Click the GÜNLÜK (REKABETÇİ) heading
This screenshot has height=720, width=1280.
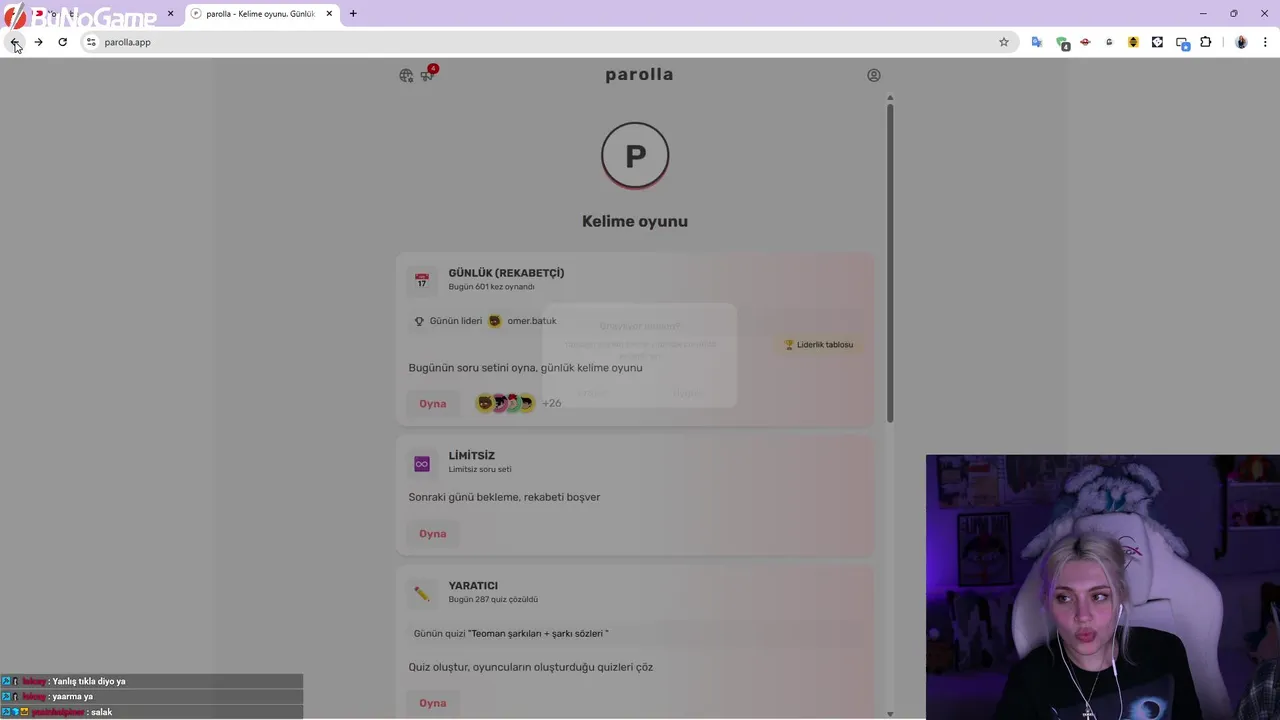[506, 273]
